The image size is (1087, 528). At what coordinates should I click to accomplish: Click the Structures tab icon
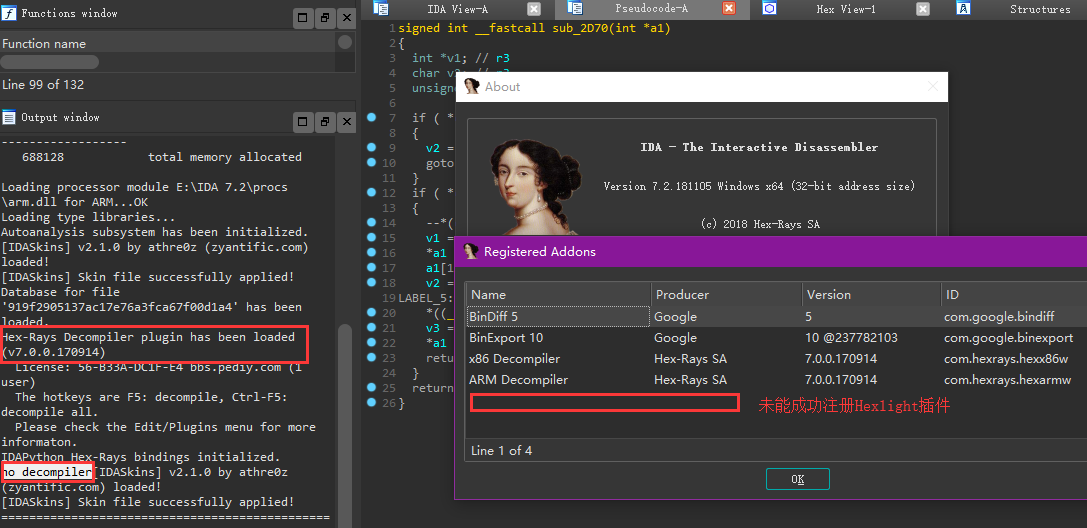[963, 8]
